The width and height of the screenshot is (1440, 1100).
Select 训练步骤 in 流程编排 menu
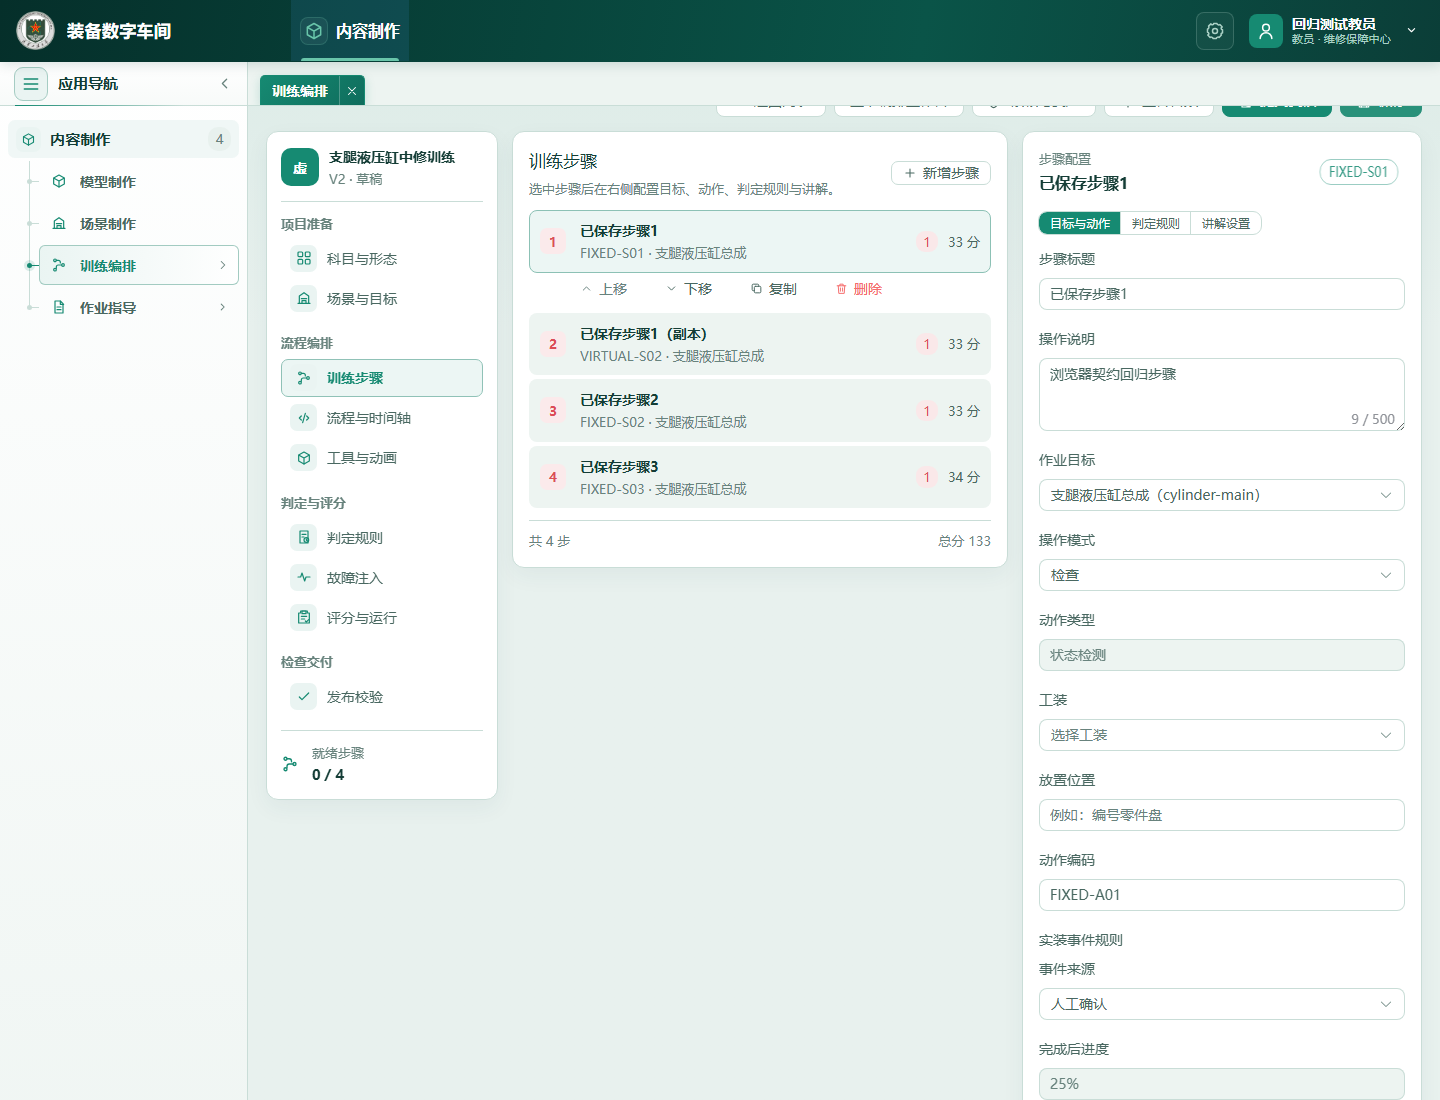pyautogui.click(x=382, y=378)
